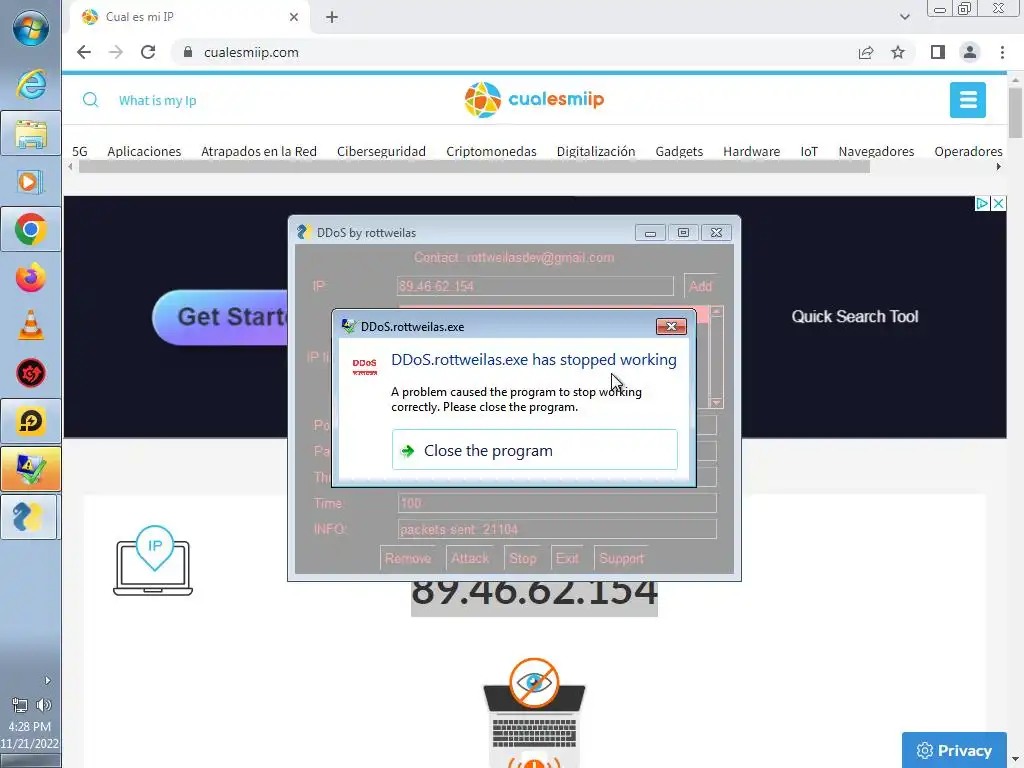1024x768 pixels.
Task: Open the yellow-black circular arrow taskbar icon
Action: coord(31,421)
